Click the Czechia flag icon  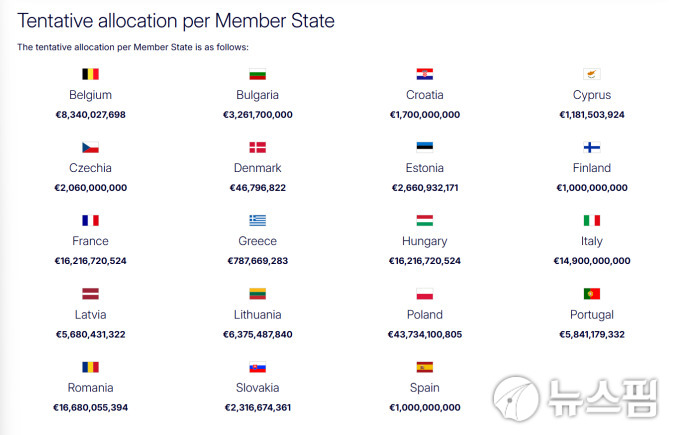pos(90,147)
